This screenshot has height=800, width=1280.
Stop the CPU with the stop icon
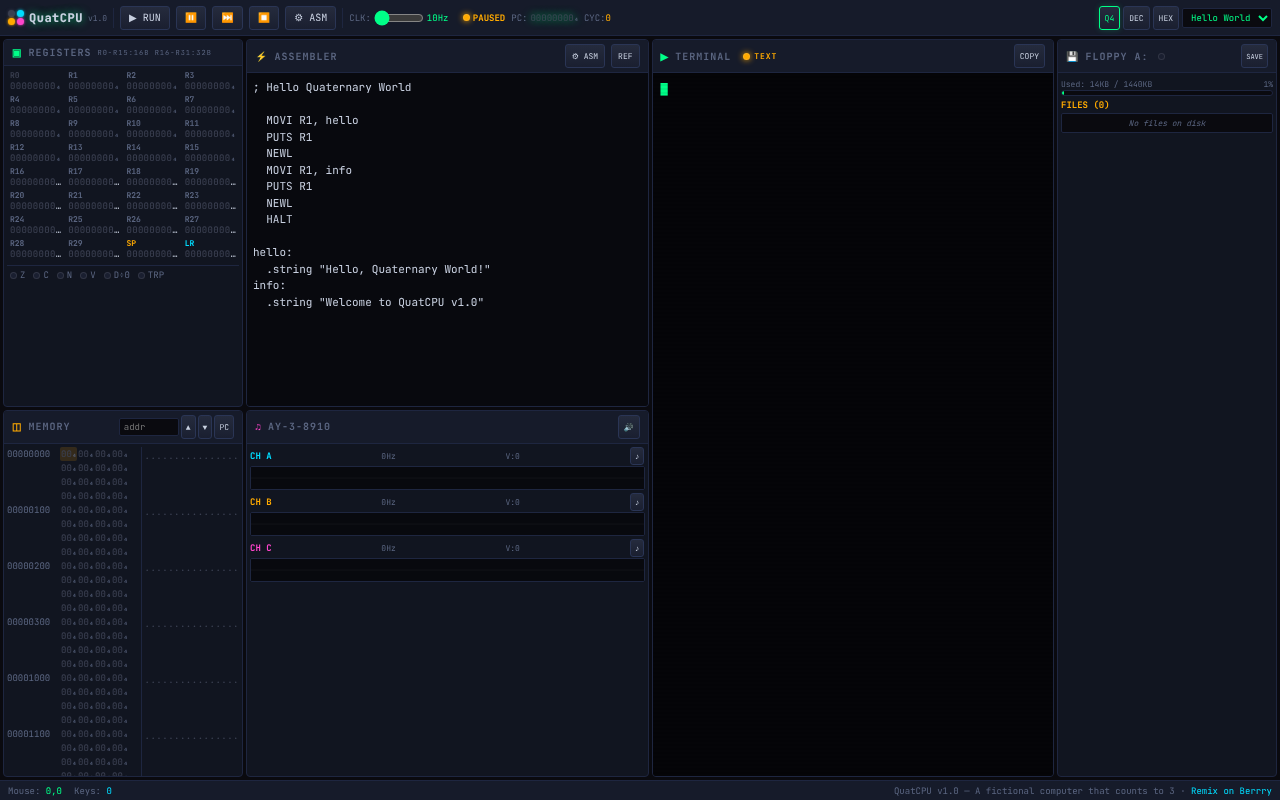click(x=264, y=18)
